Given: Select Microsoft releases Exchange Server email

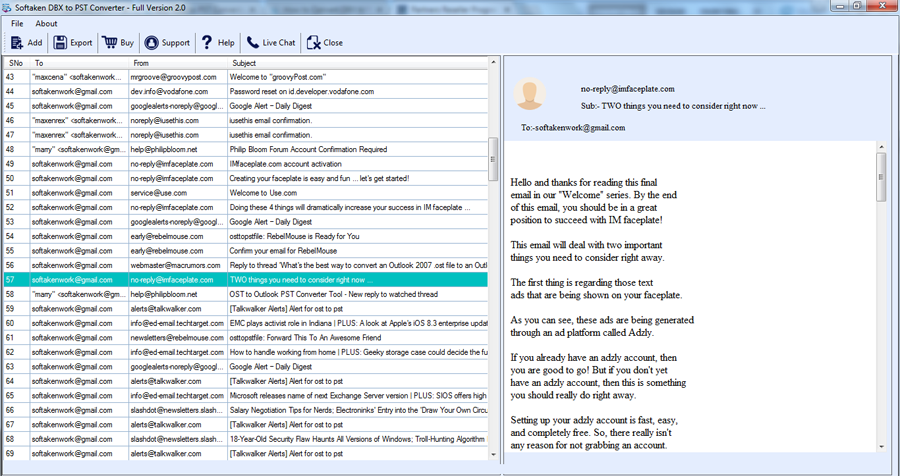Looking at the screenshot, I should click(x=246, y=396).
